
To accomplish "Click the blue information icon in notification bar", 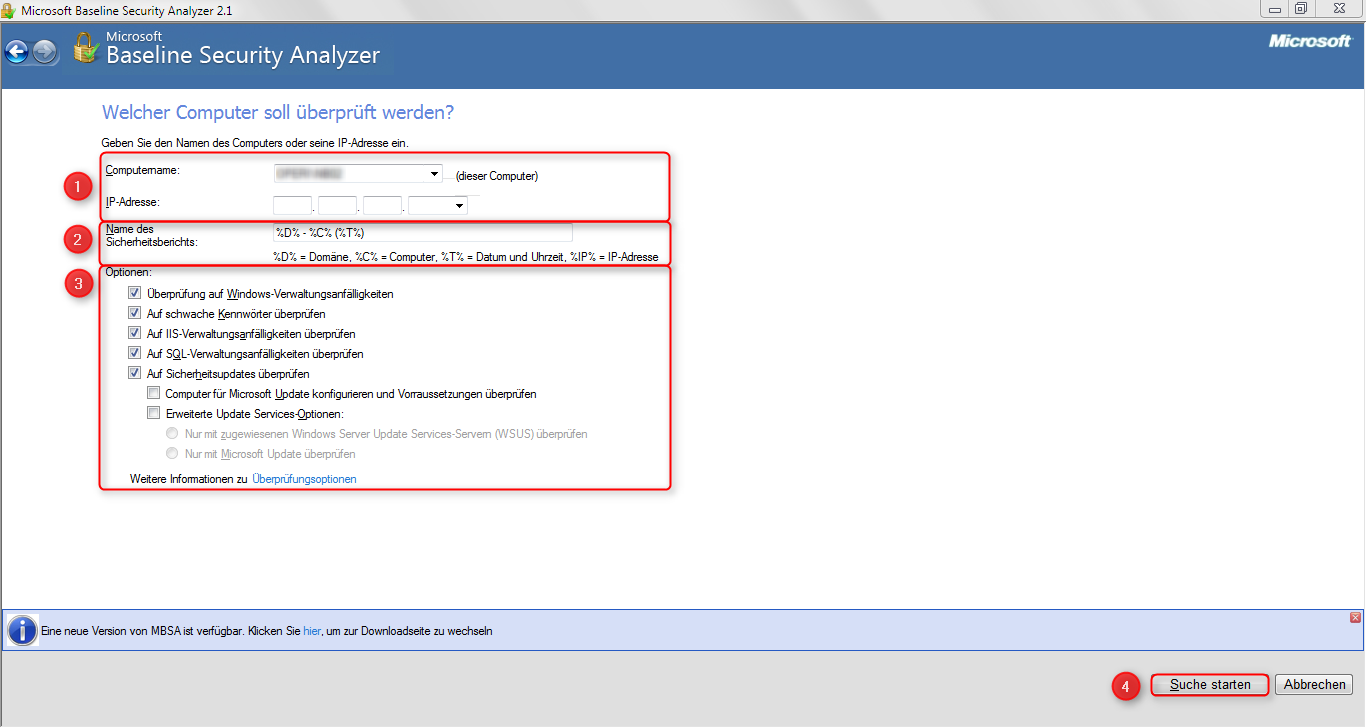I will [x=22, y=631].
